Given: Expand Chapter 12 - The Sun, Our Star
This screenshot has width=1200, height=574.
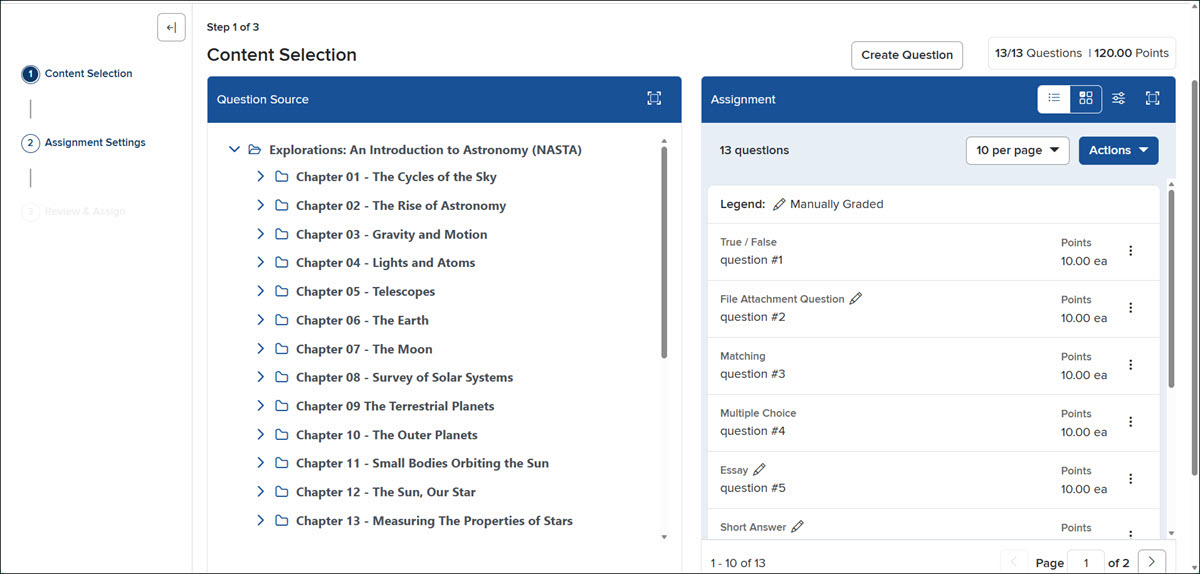Looking at the screenshot, I should pos(260,492).
